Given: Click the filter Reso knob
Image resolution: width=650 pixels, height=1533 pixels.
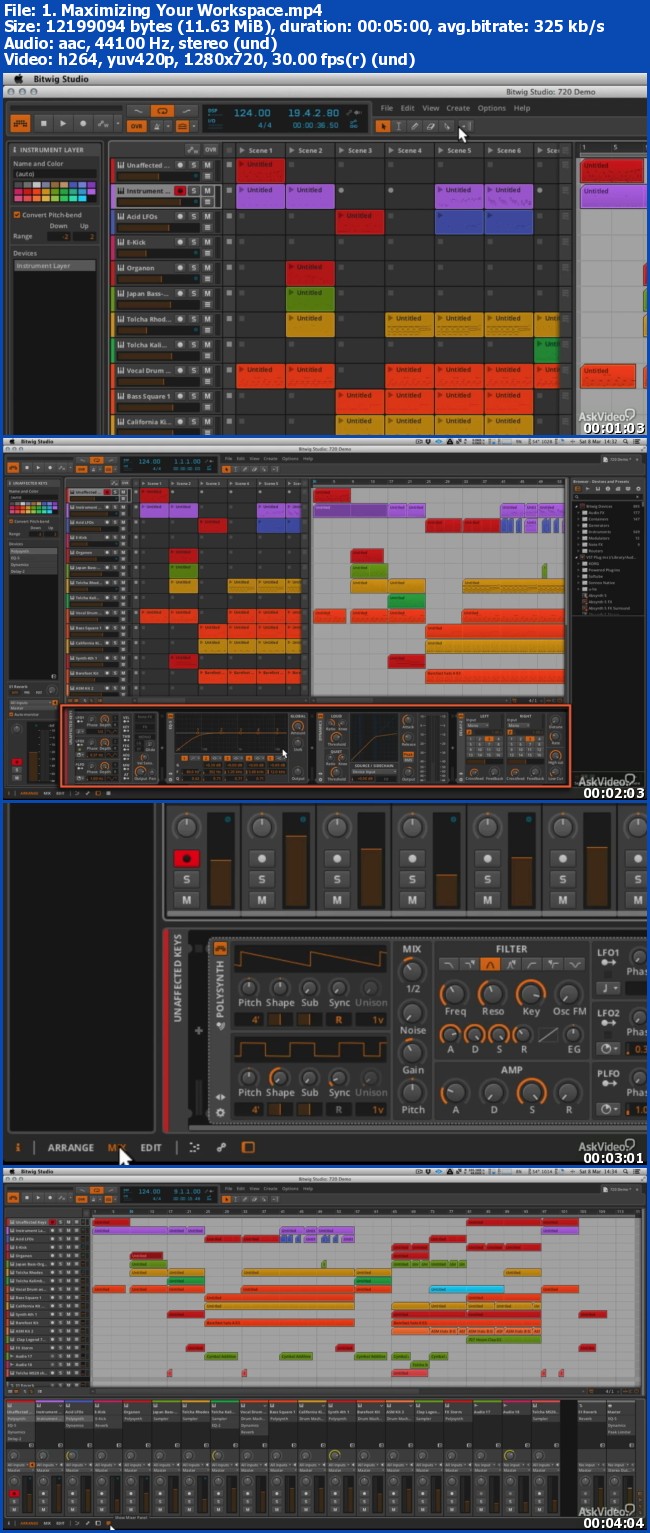Looking at the screenshot, I should (x=492, y=993).
